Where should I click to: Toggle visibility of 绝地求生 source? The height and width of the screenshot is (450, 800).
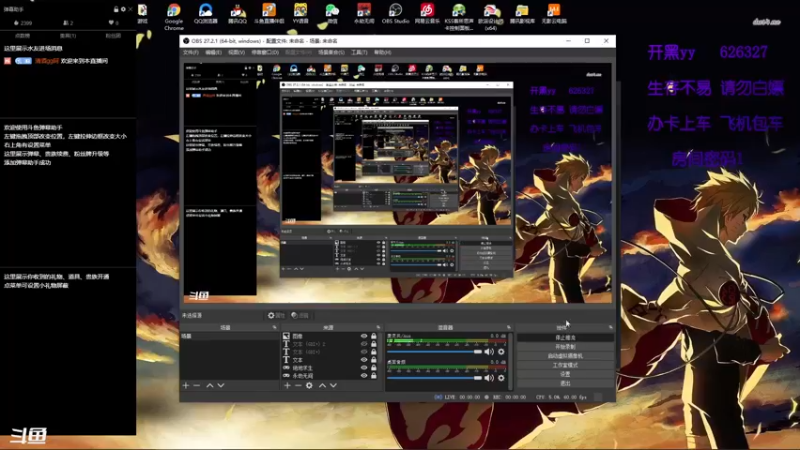[364, 367]
